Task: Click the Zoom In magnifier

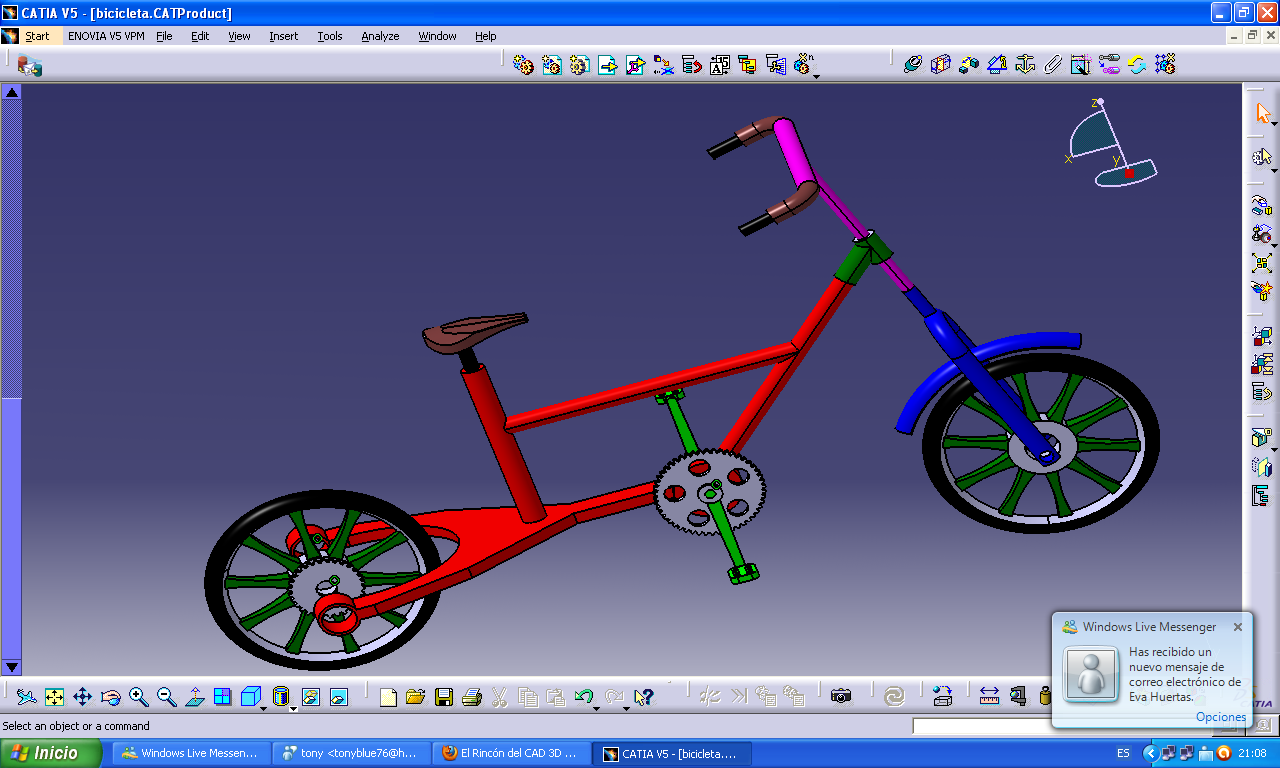Action: tap(139, 696)
